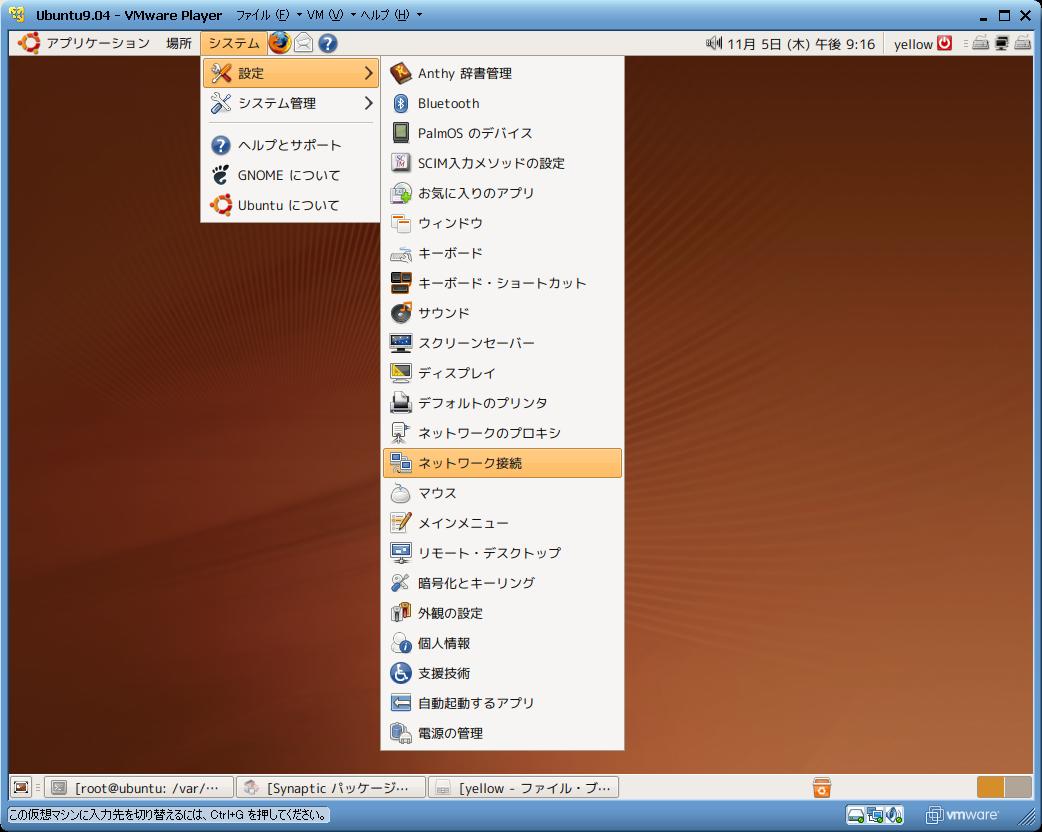1042x832 pixels.
Task: Click the ディスプレイ icon
Action: tap(401, 373)
